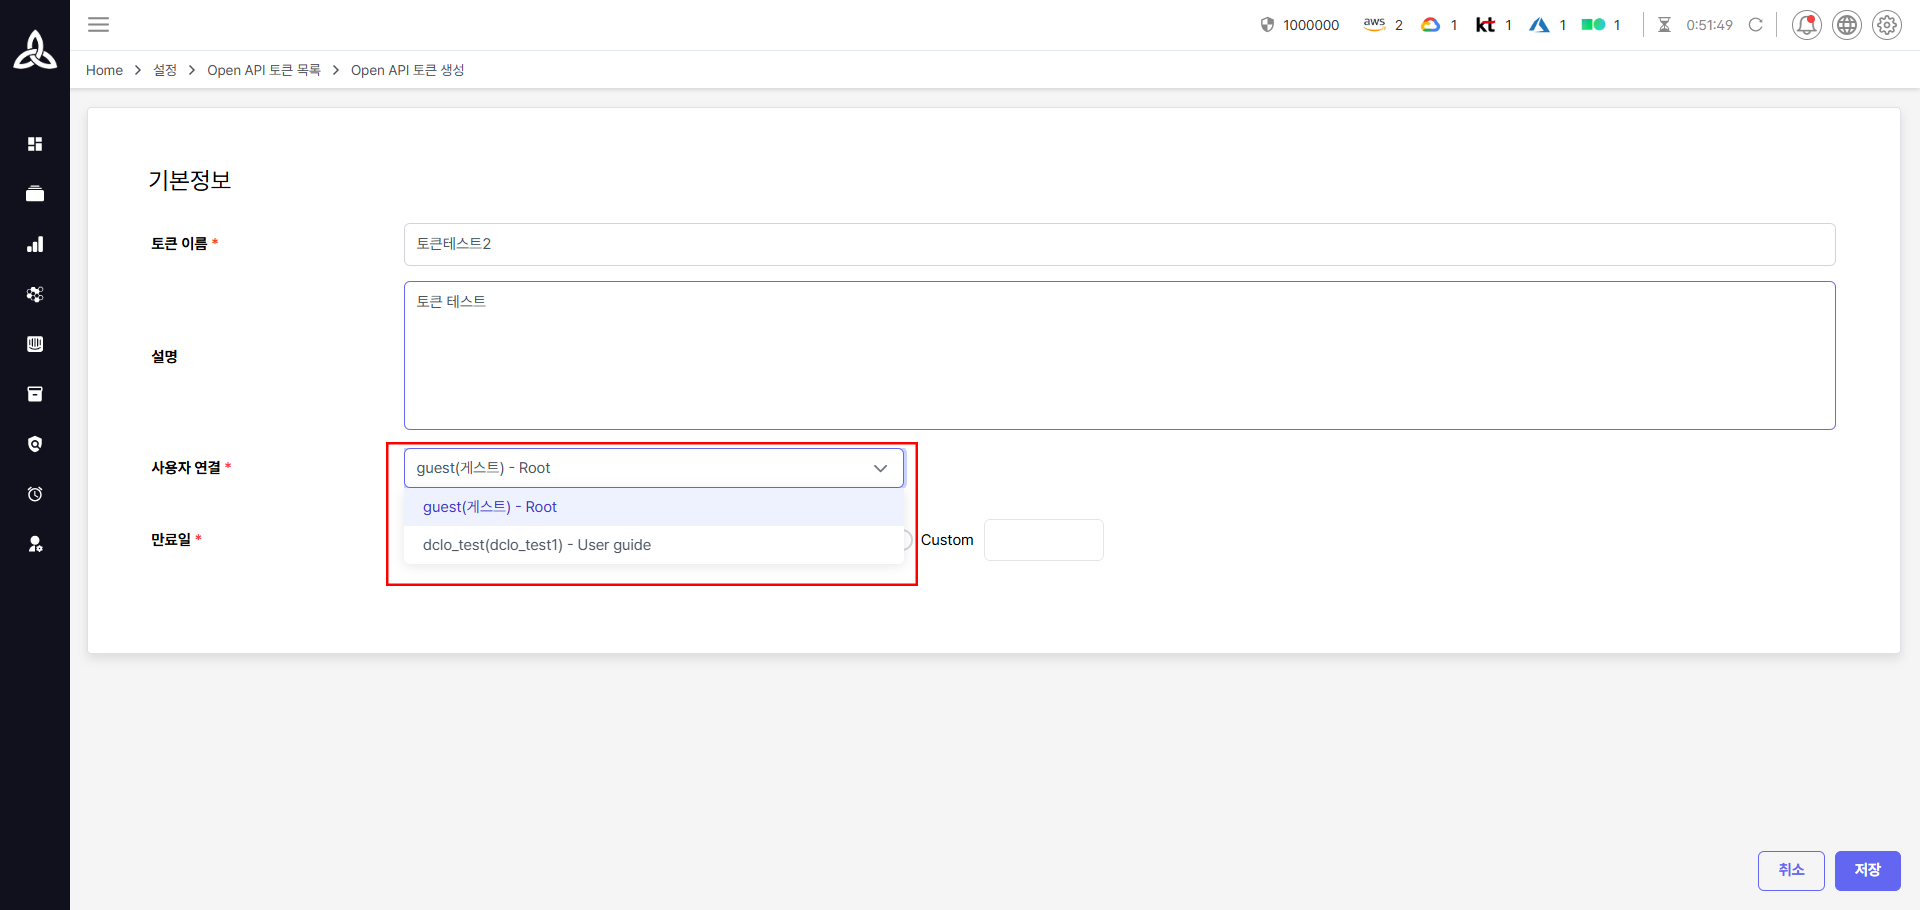Viewport: 1920px width, 910px height.
Task: Open the language globe menu
Action: pyautogui.click(x=1847, y=25)
